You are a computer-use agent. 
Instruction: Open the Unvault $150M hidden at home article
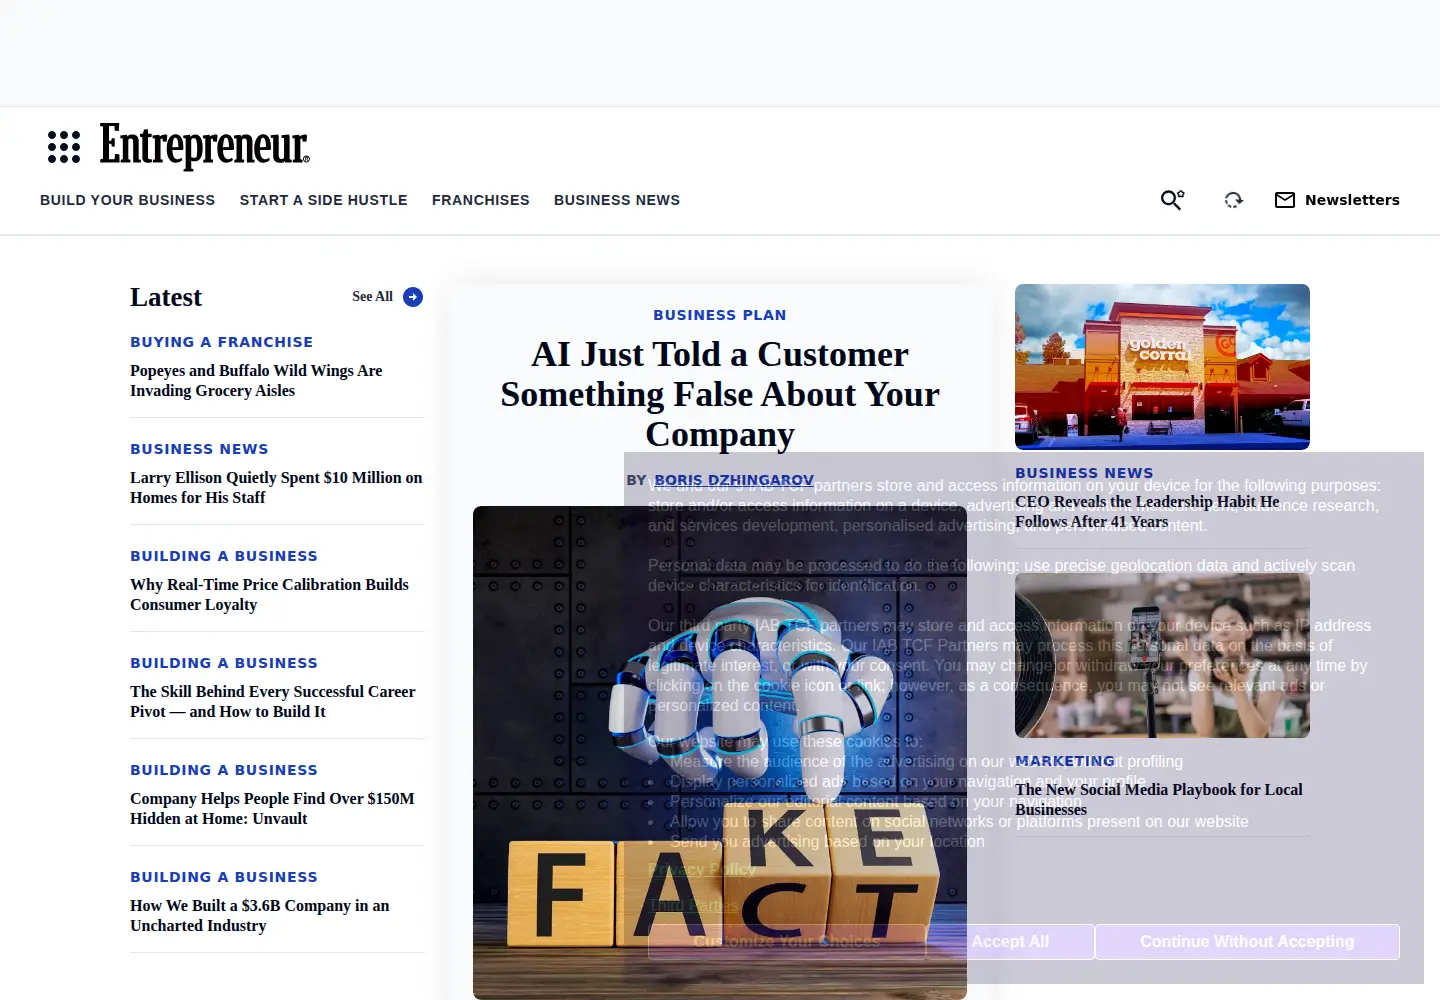coord(272,809)
